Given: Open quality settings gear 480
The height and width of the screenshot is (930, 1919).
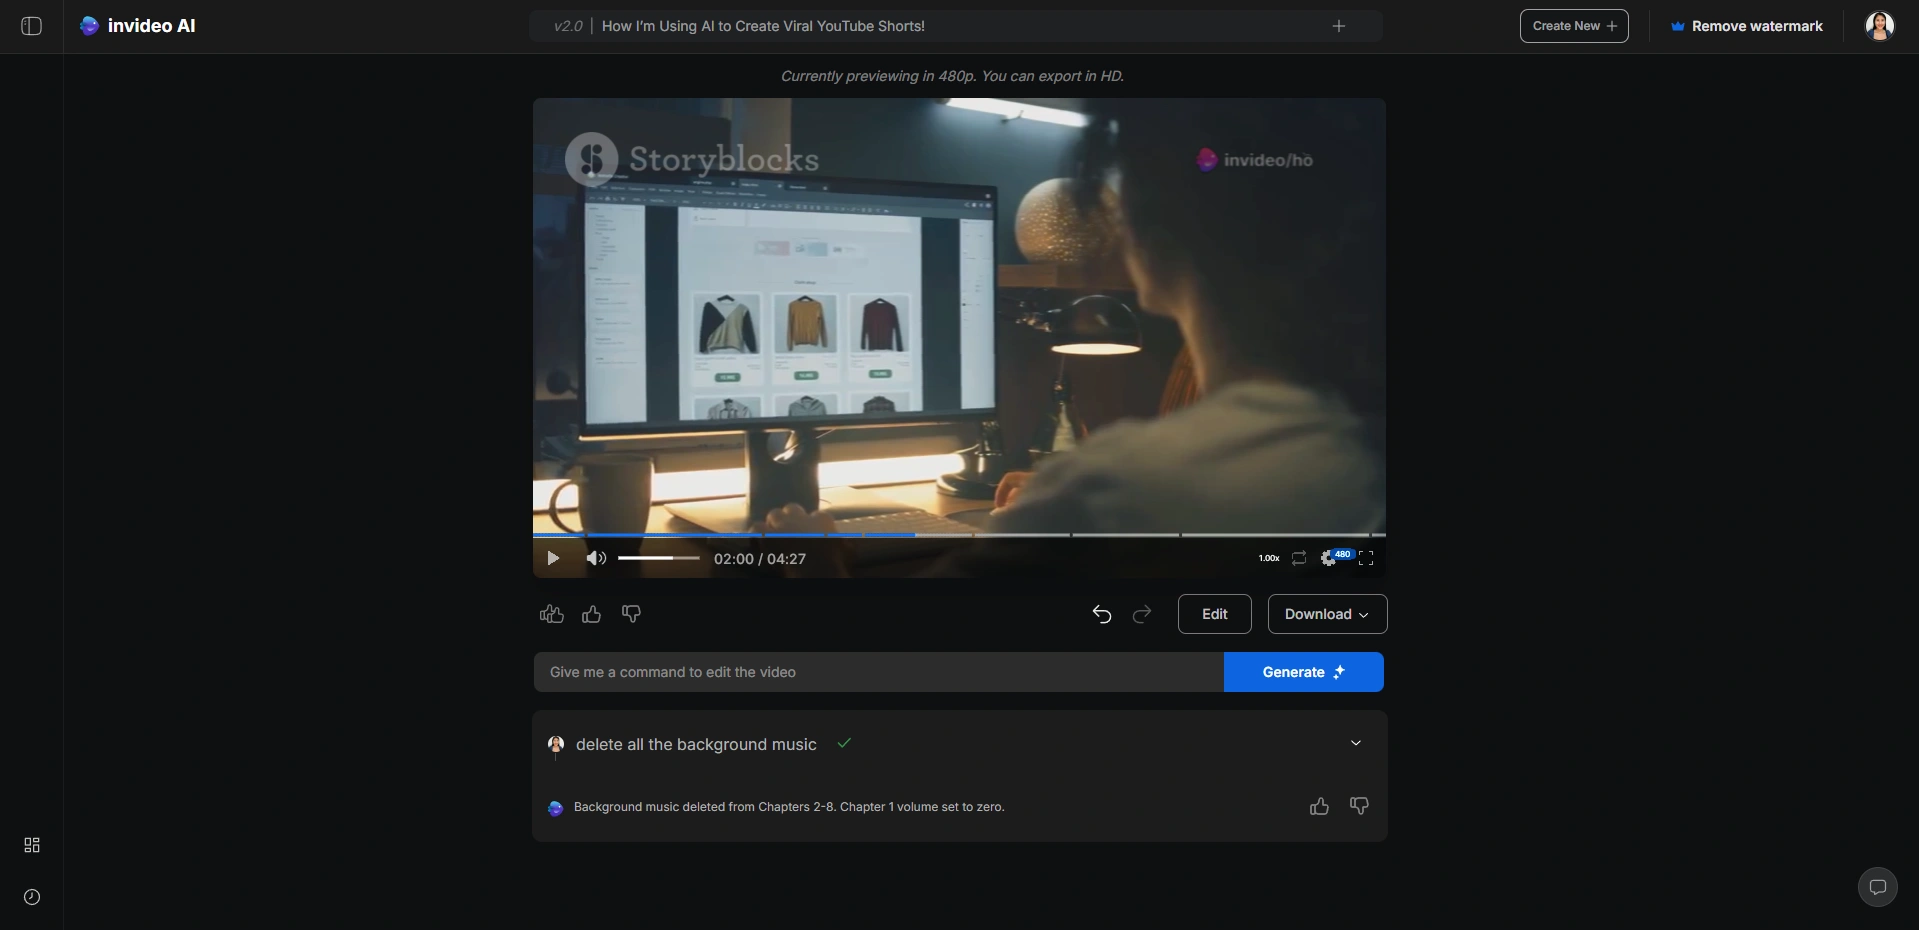Looking at the screenshot, I should point(1336,557).
